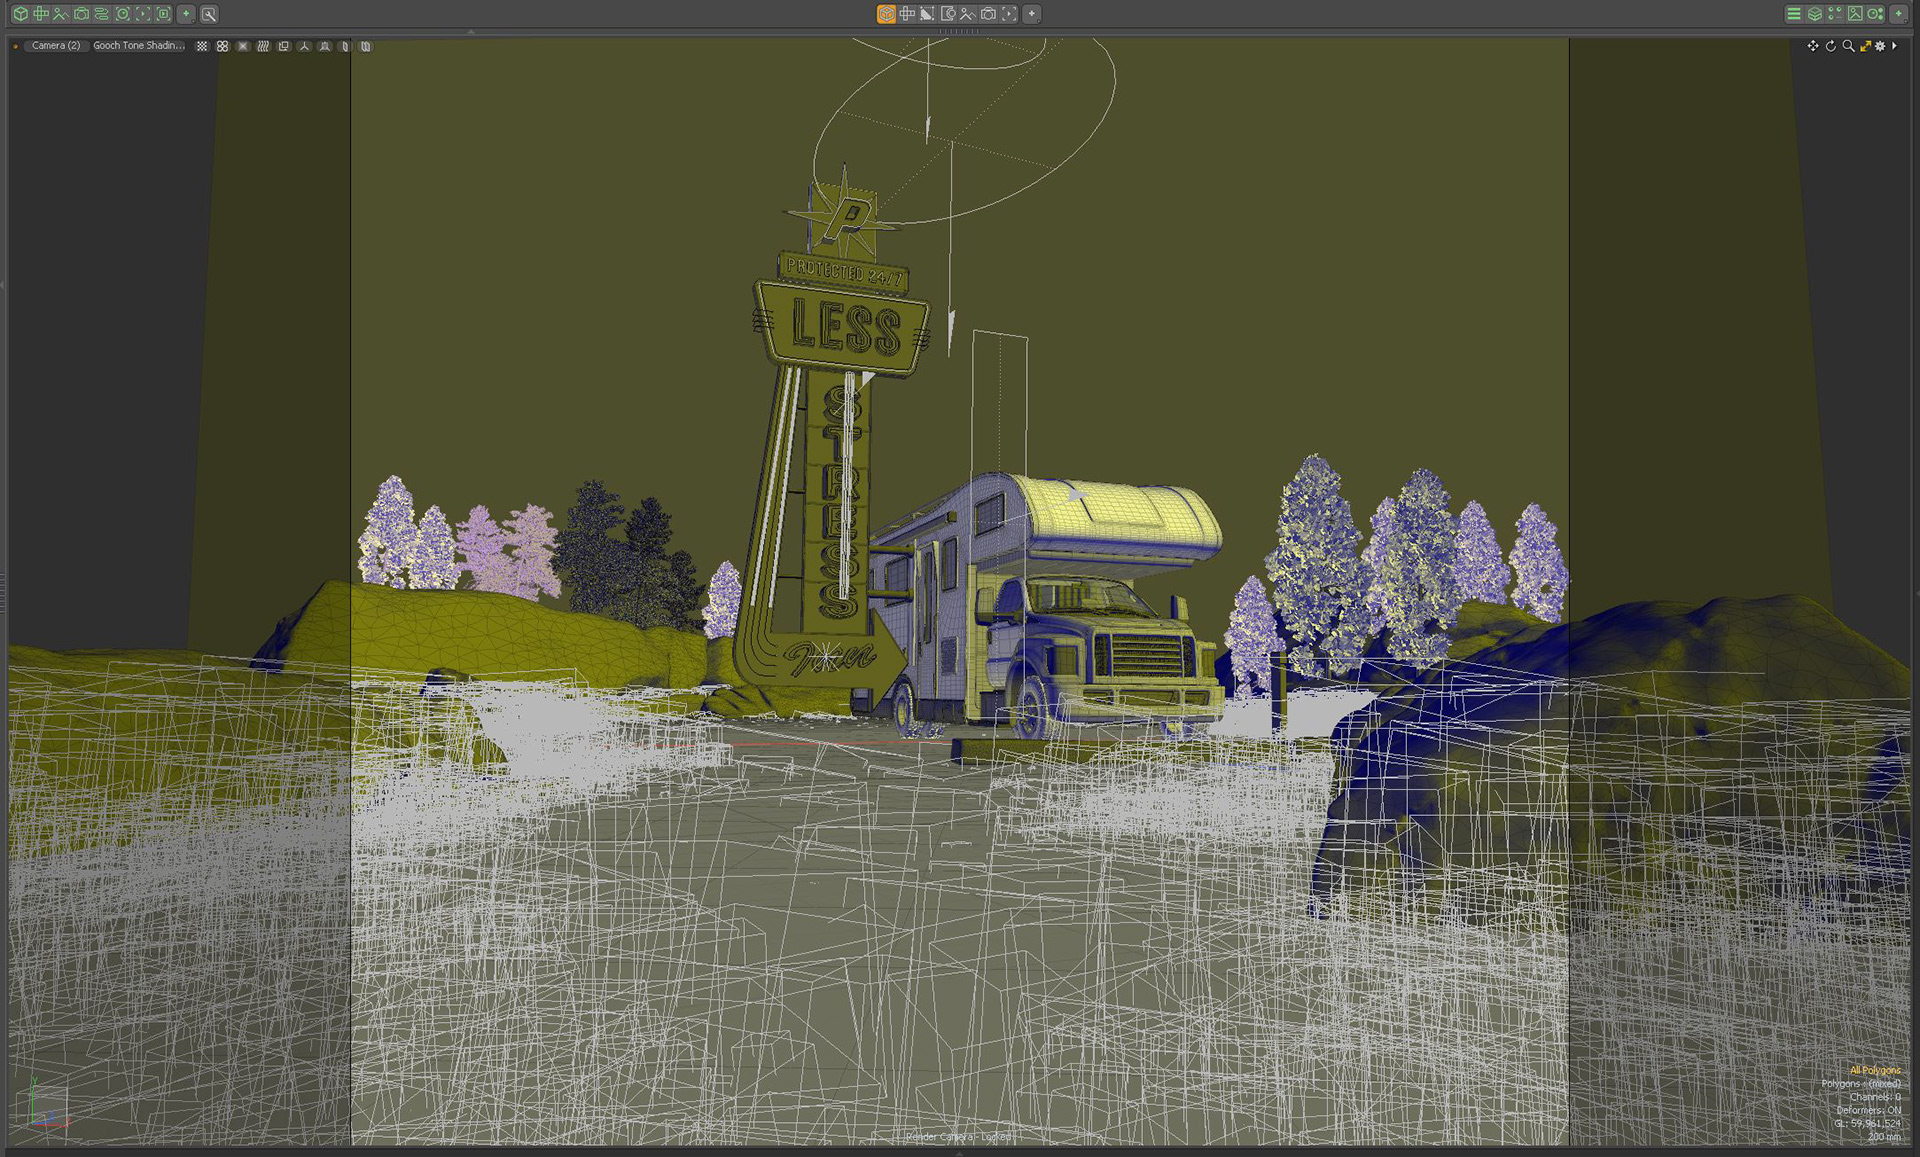Click the green plus add-layout button on the left

186,14
